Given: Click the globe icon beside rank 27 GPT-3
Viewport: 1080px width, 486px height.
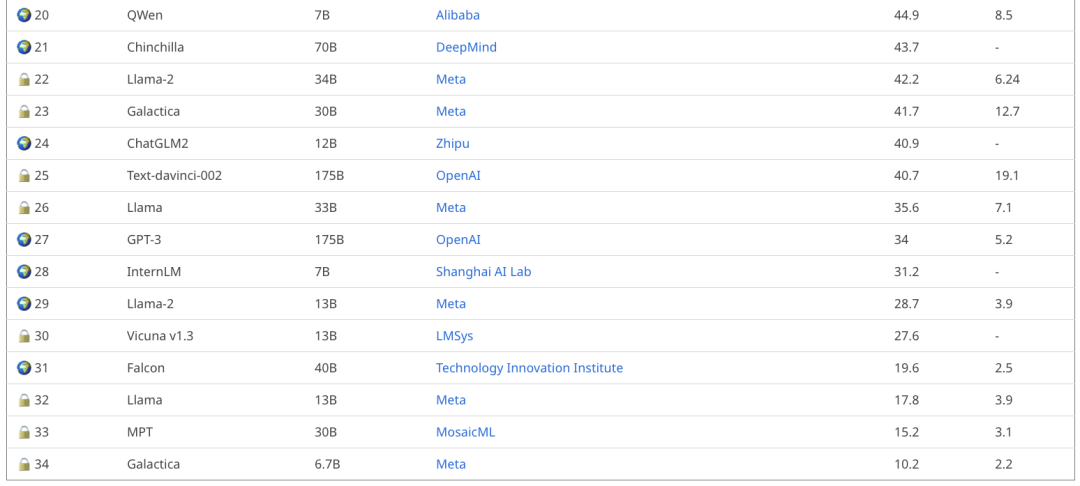Looking at the screenshot, I should (24, 240).
